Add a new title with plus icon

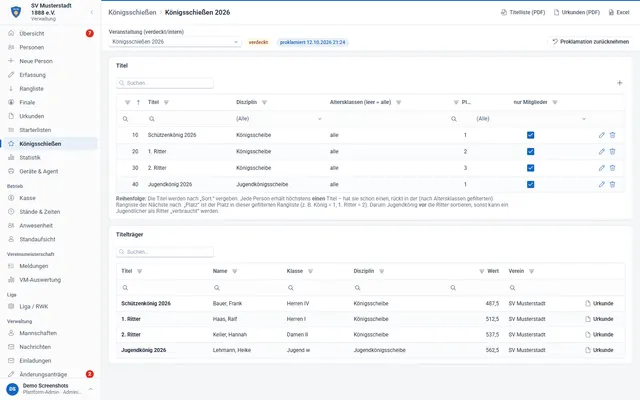tap(620, 83)
